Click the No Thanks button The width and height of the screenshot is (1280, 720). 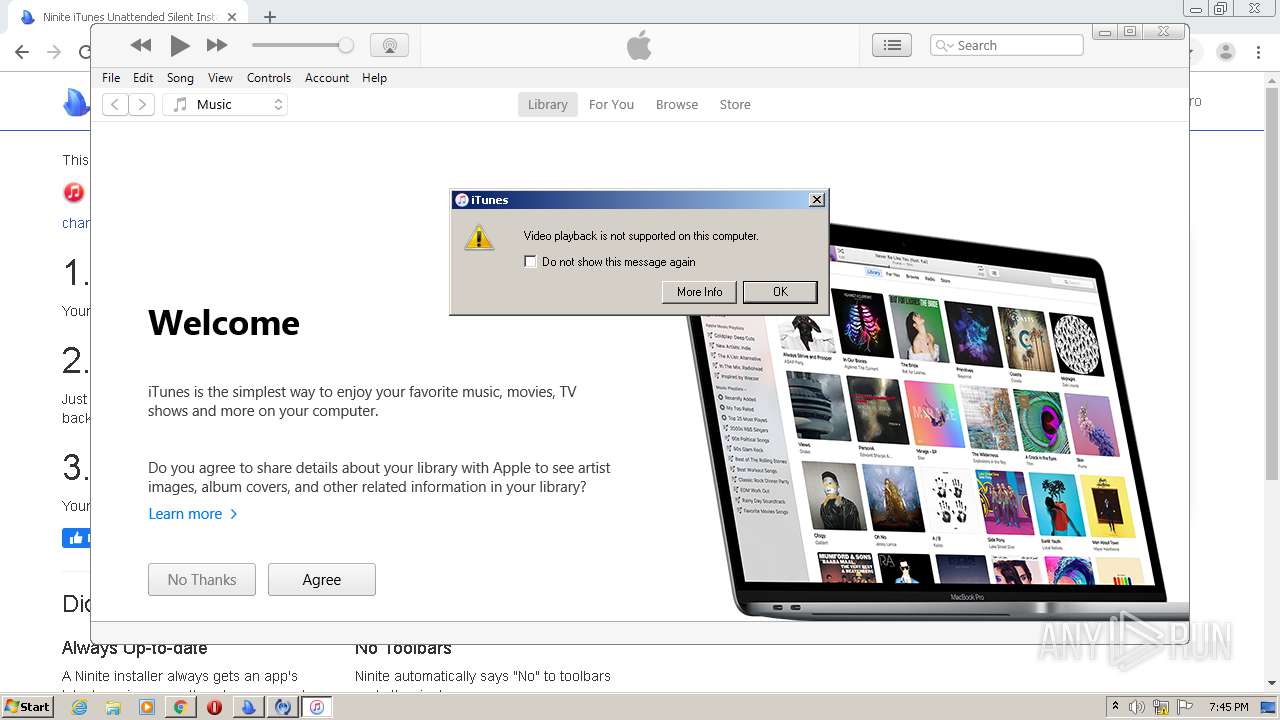[202, 580]
